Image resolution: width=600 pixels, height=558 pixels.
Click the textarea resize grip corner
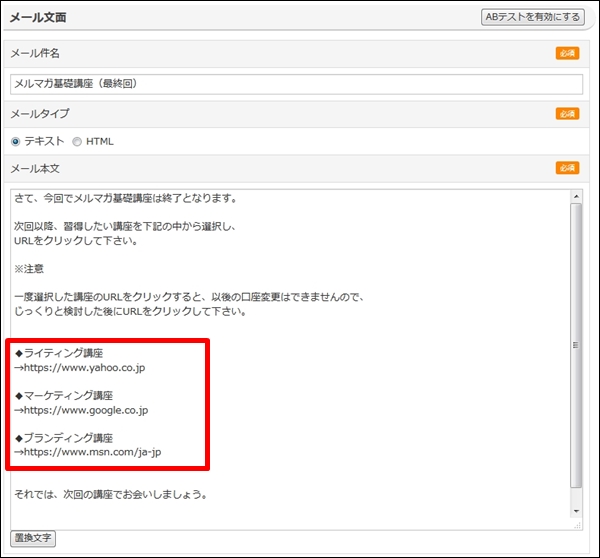(578, 526)
